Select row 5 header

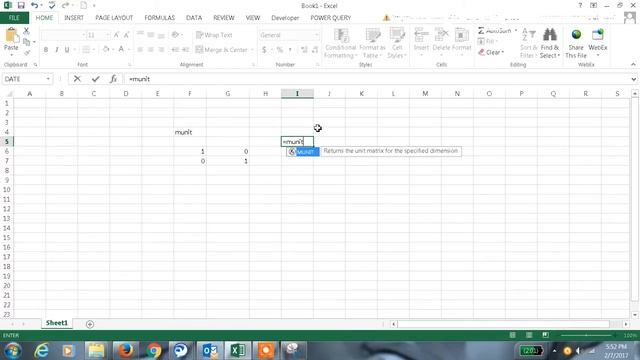[7, 142]
